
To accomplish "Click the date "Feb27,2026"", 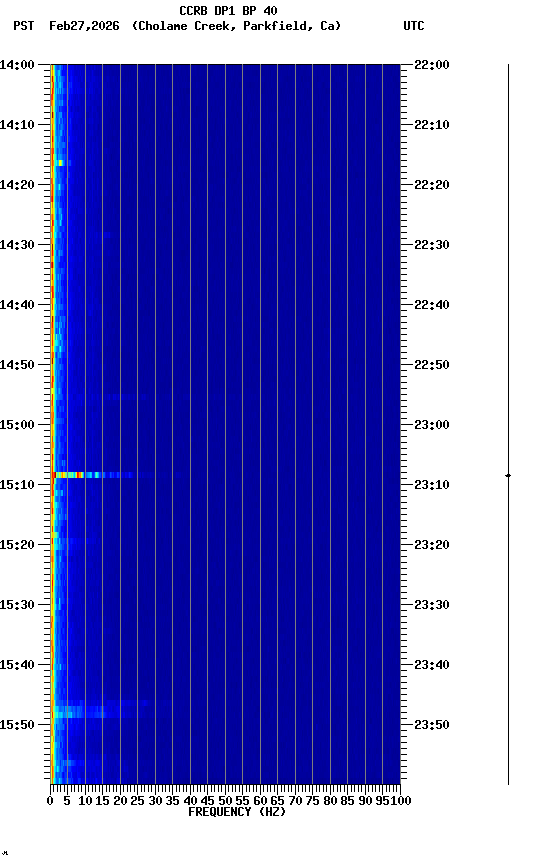I will 84,26.
